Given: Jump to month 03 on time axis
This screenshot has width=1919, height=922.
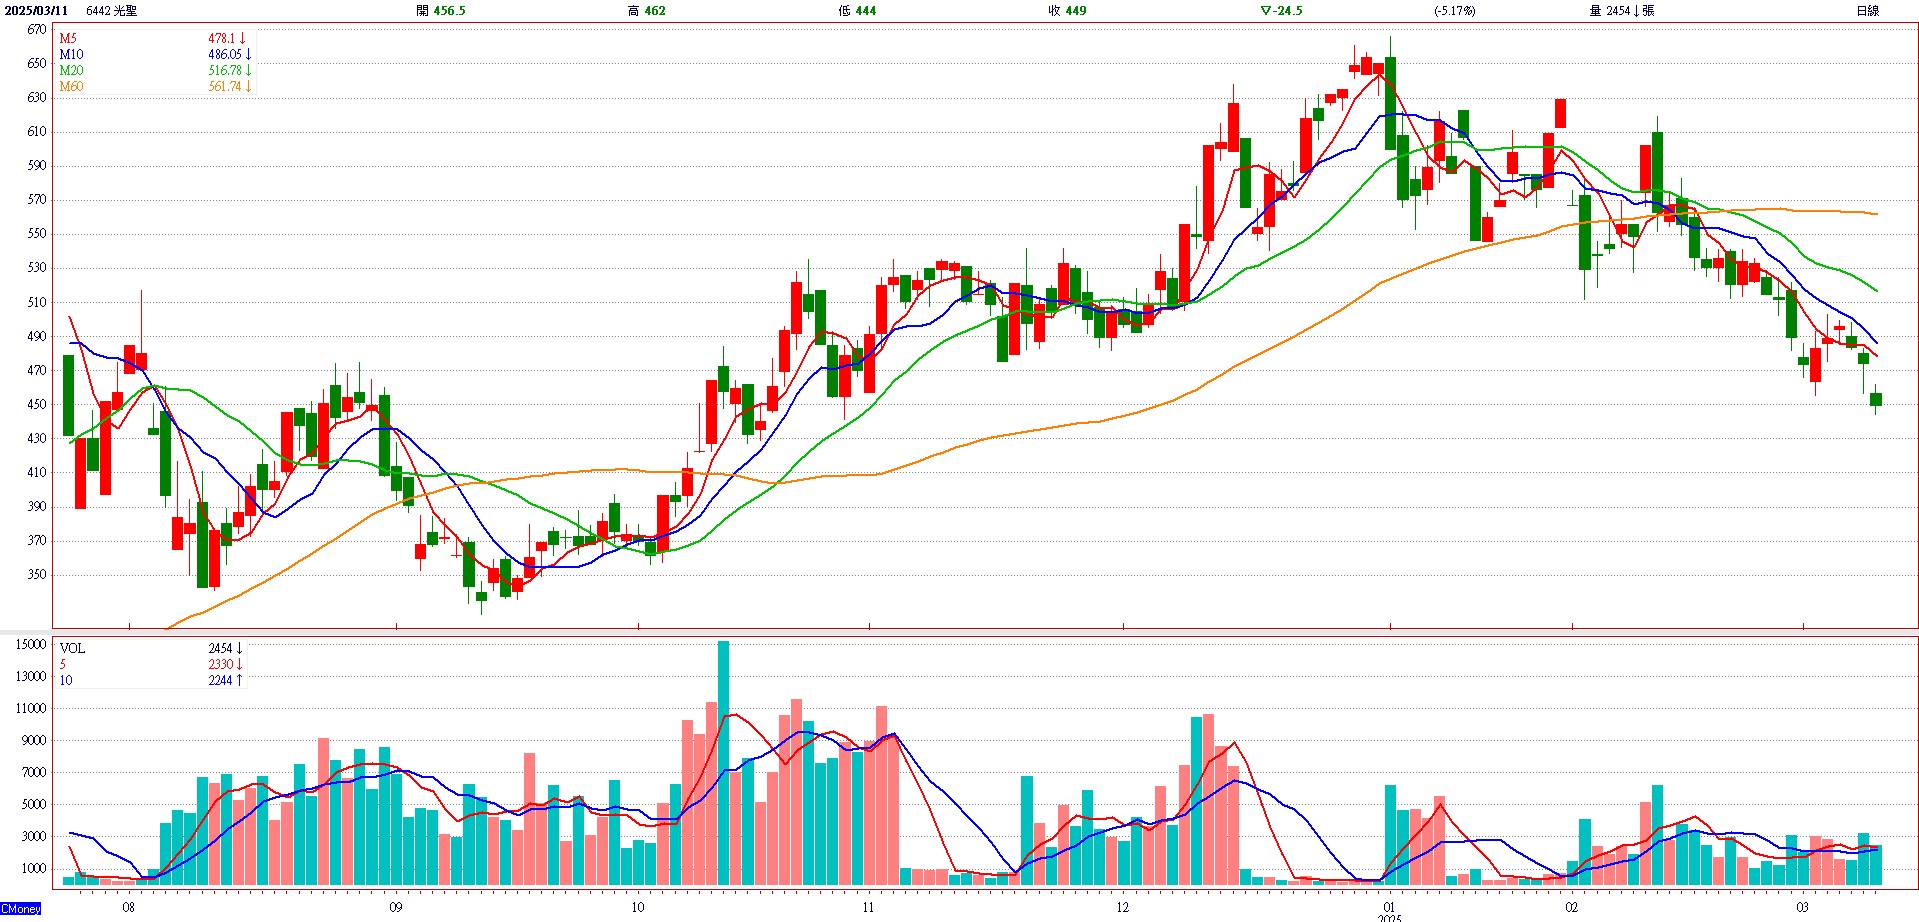Looking at the screenshot, I should (1803, 908).
